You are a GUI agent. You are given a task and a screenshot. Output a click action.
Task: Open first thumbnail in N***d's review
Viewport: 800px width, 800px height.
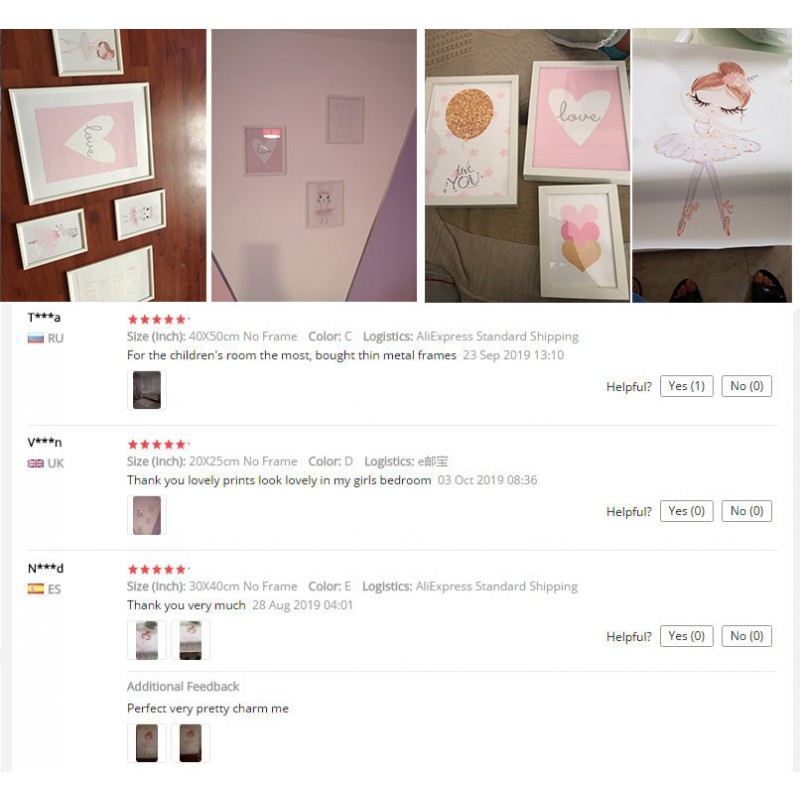[147, 640]
